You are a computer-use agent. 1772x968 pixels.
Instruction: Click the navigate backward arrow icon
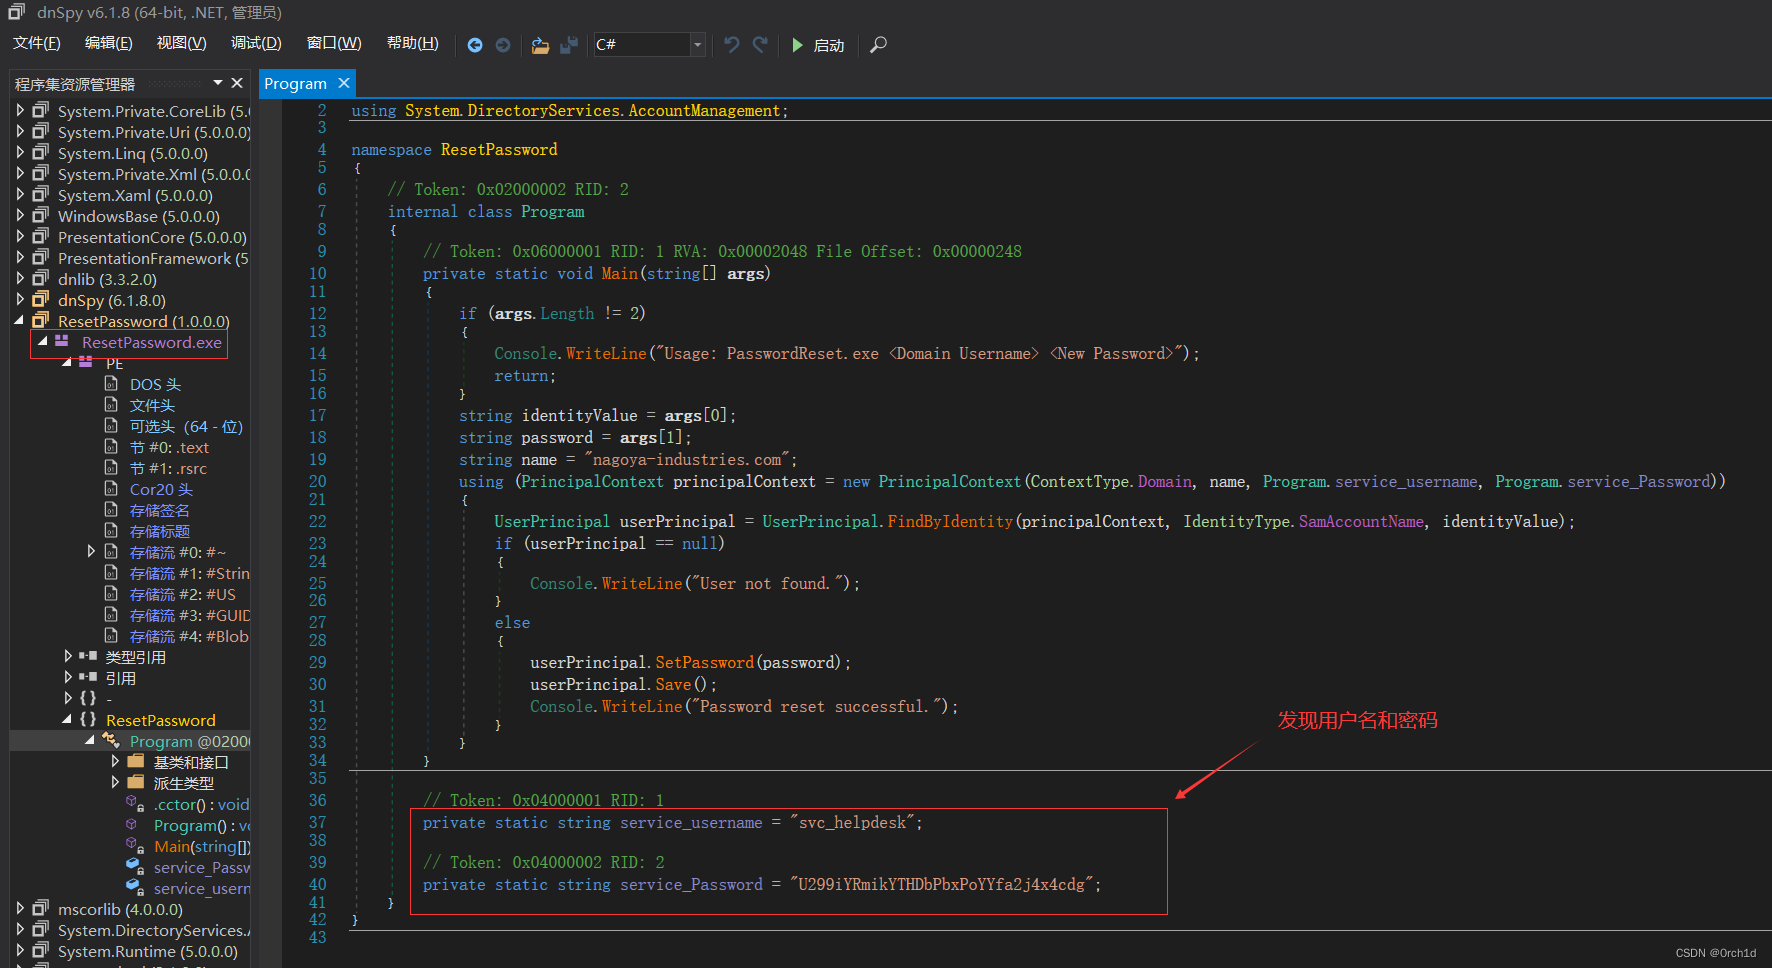click(x=475, y=45)
